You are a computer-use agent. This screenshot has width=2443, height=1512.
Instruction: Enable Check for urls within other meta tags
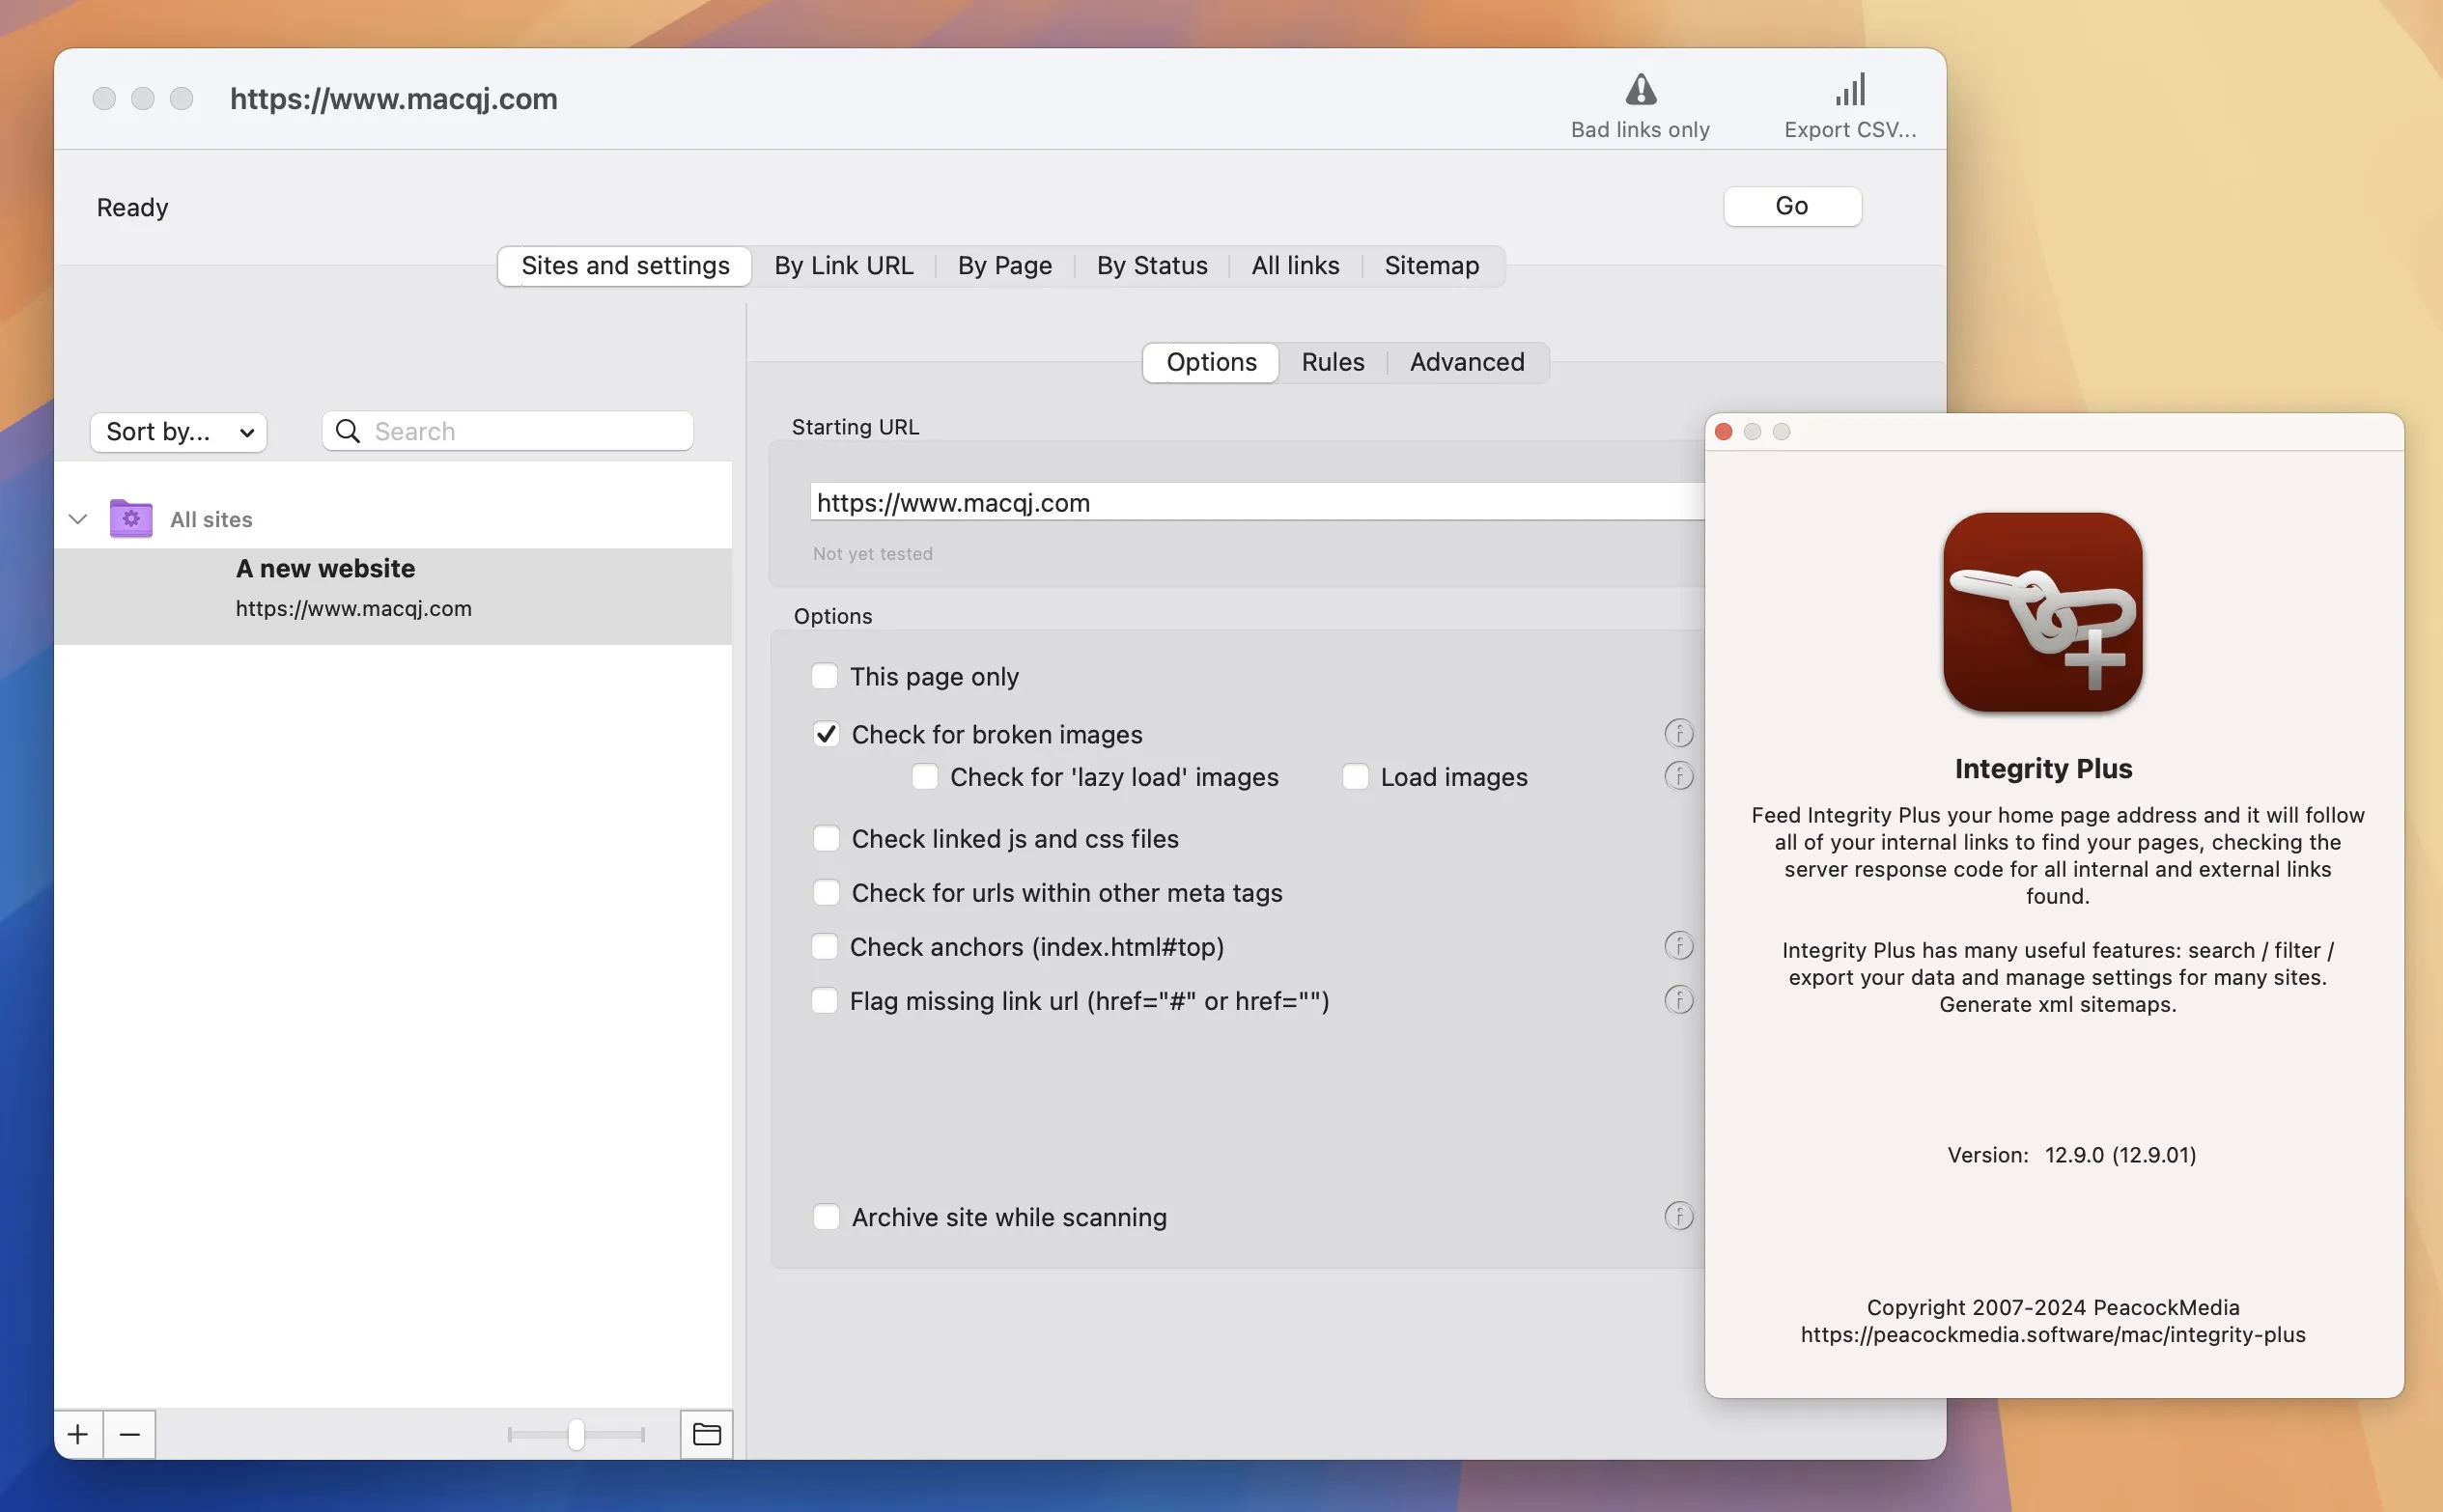click(826, 892)
